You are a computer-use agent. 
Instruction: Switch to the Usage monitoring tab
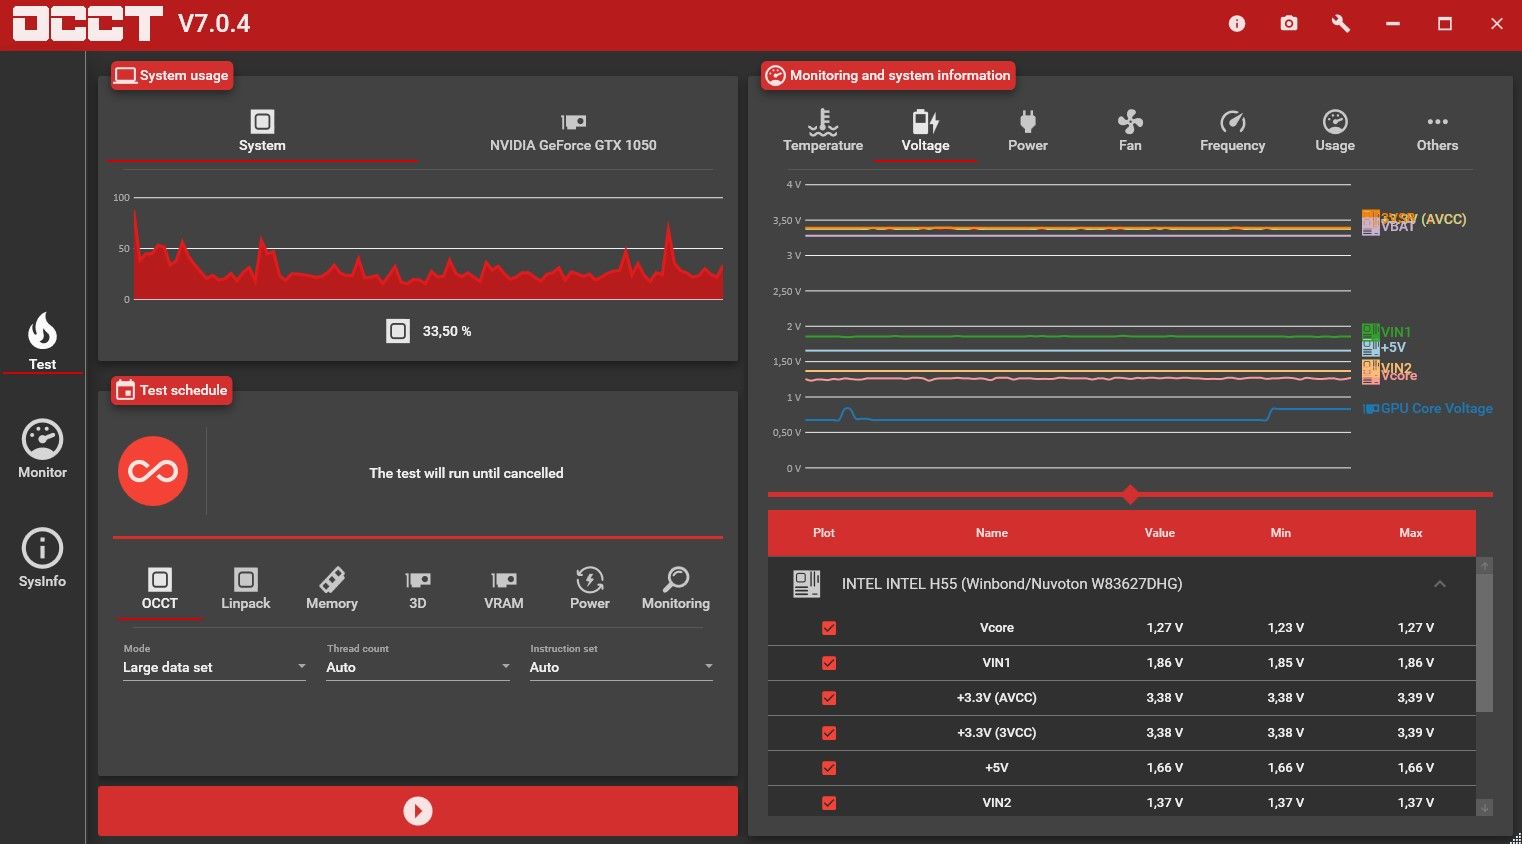tap(1335, 132)
